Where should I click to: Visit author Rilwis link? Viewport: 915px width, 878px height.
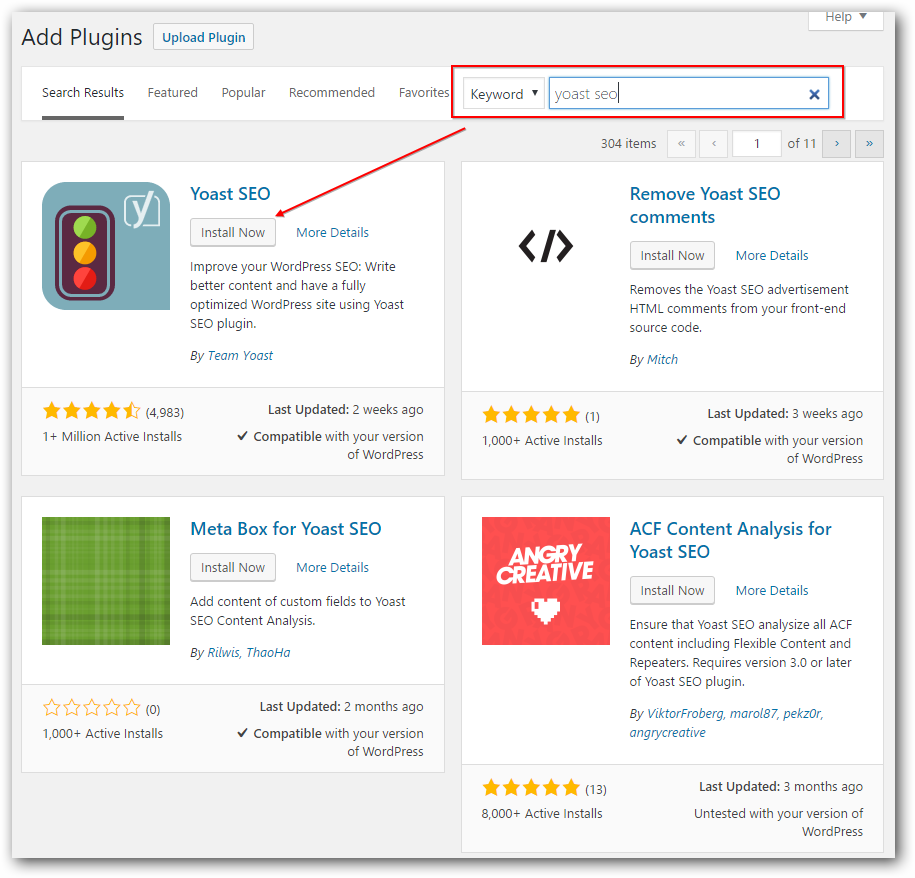pos(223,652)
